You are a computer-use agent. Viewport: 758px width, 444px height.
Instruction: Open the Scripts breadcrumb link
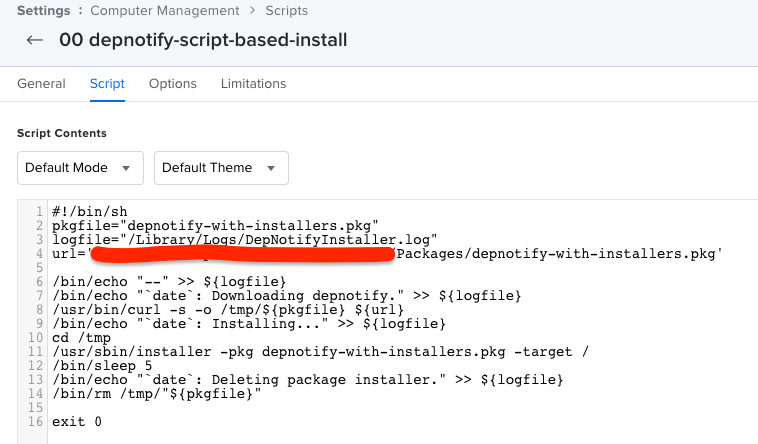287,11
